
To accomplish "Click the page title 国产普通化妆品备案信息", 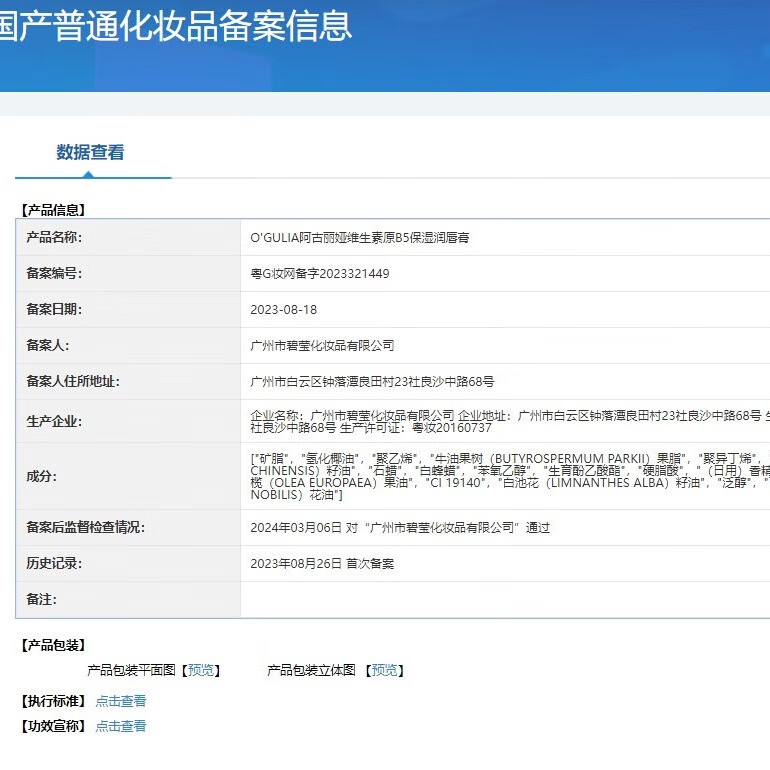I will [175, 26].
